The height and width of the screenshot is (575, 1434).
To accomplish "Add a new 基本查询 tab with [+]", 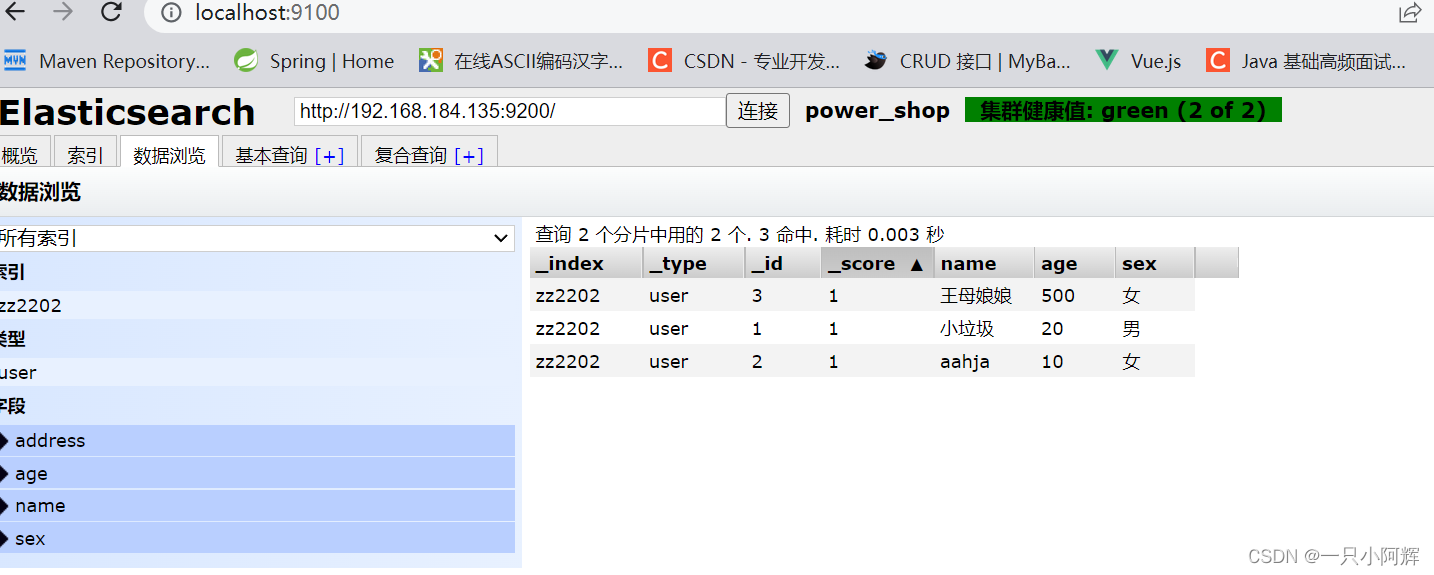I will click(329, 156).
